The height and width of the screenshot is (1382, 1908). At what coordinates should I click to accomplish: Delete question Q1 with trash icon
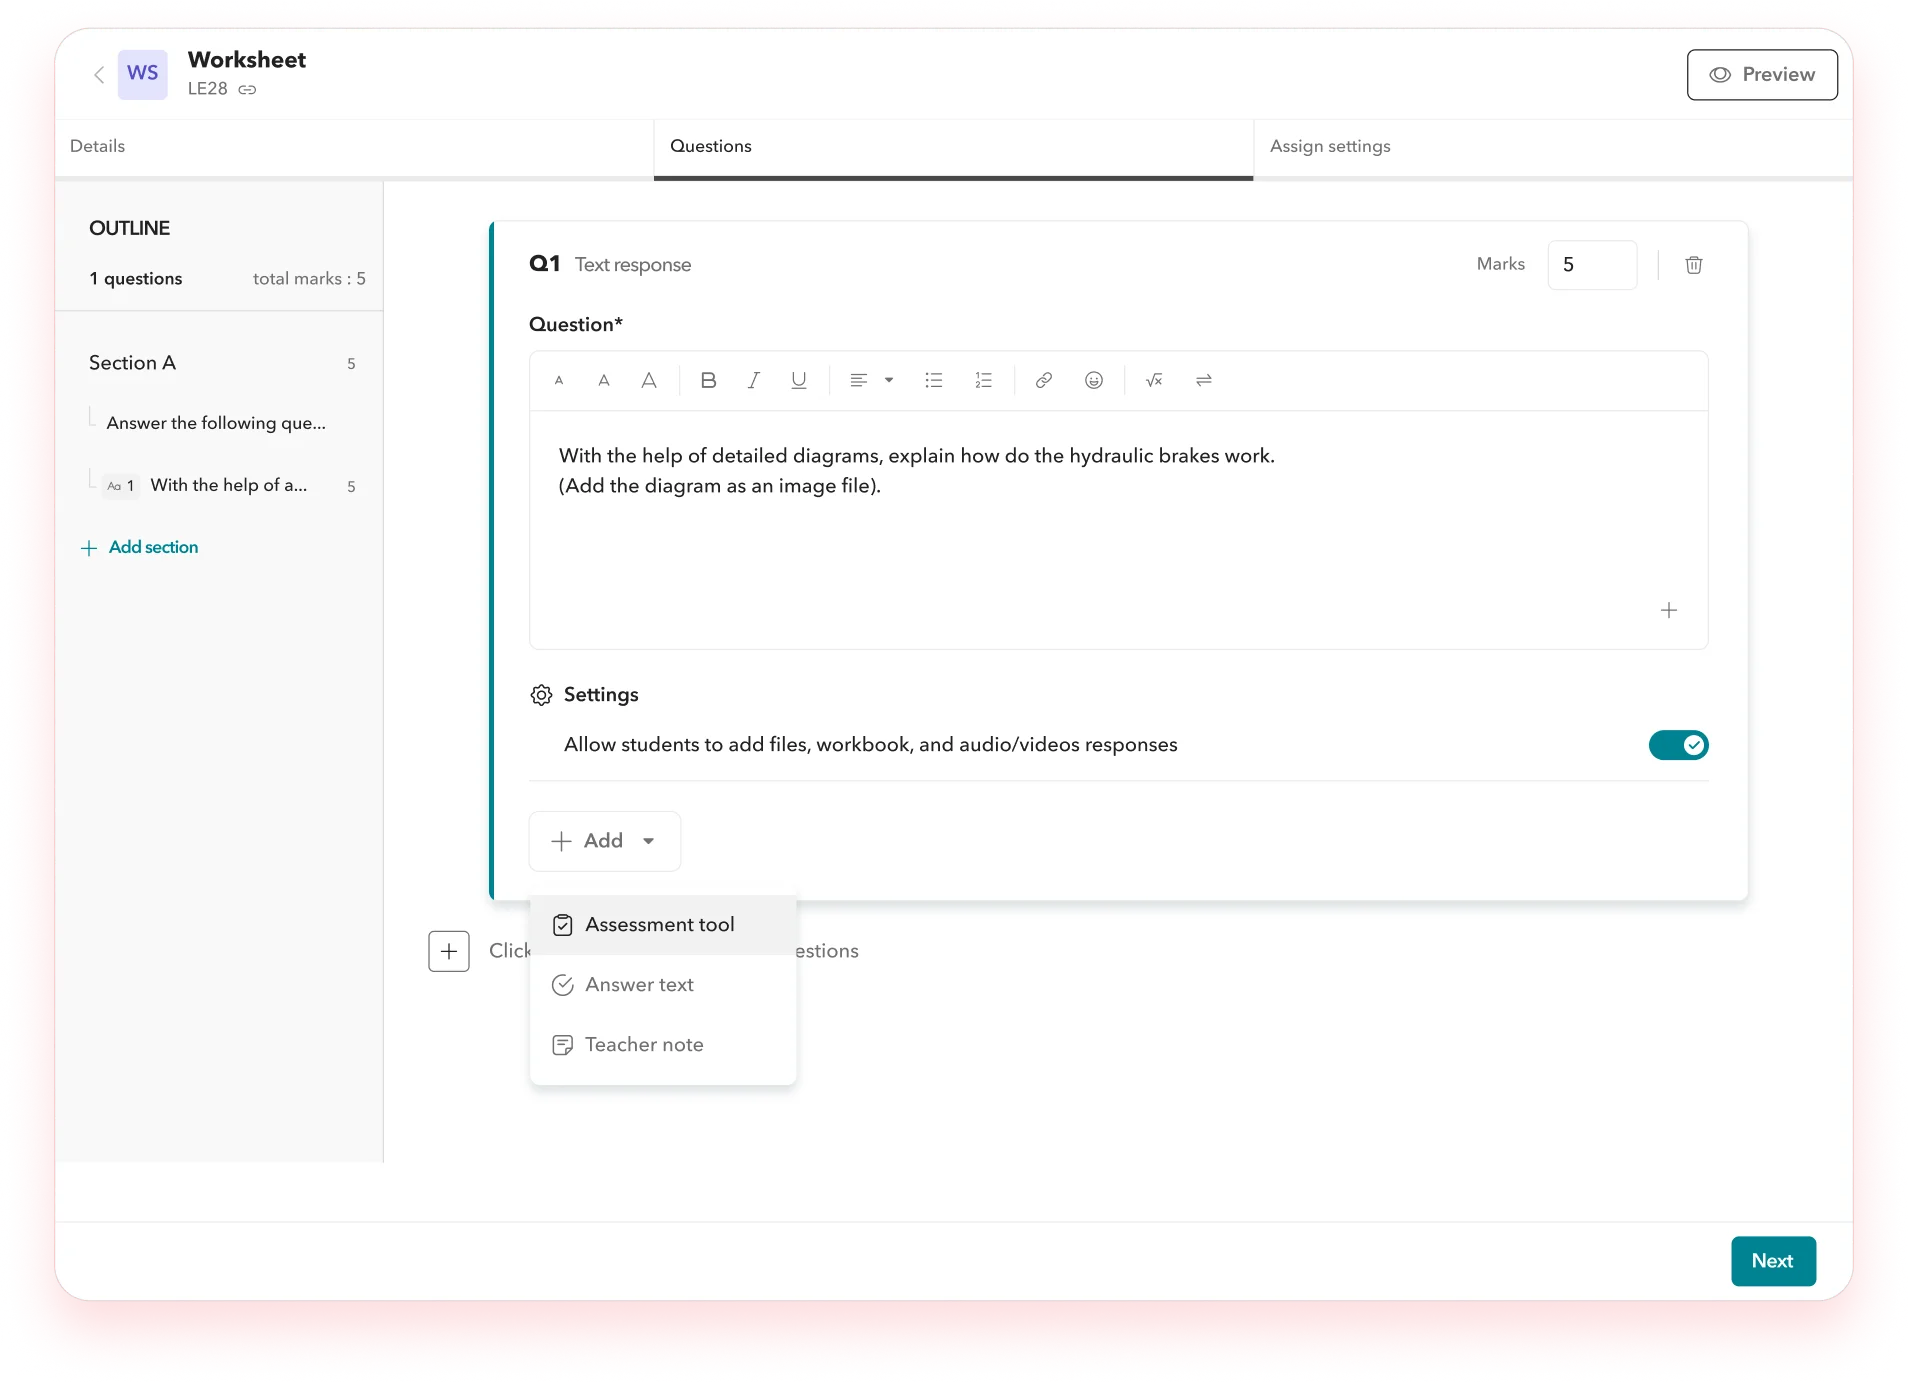1693,265
